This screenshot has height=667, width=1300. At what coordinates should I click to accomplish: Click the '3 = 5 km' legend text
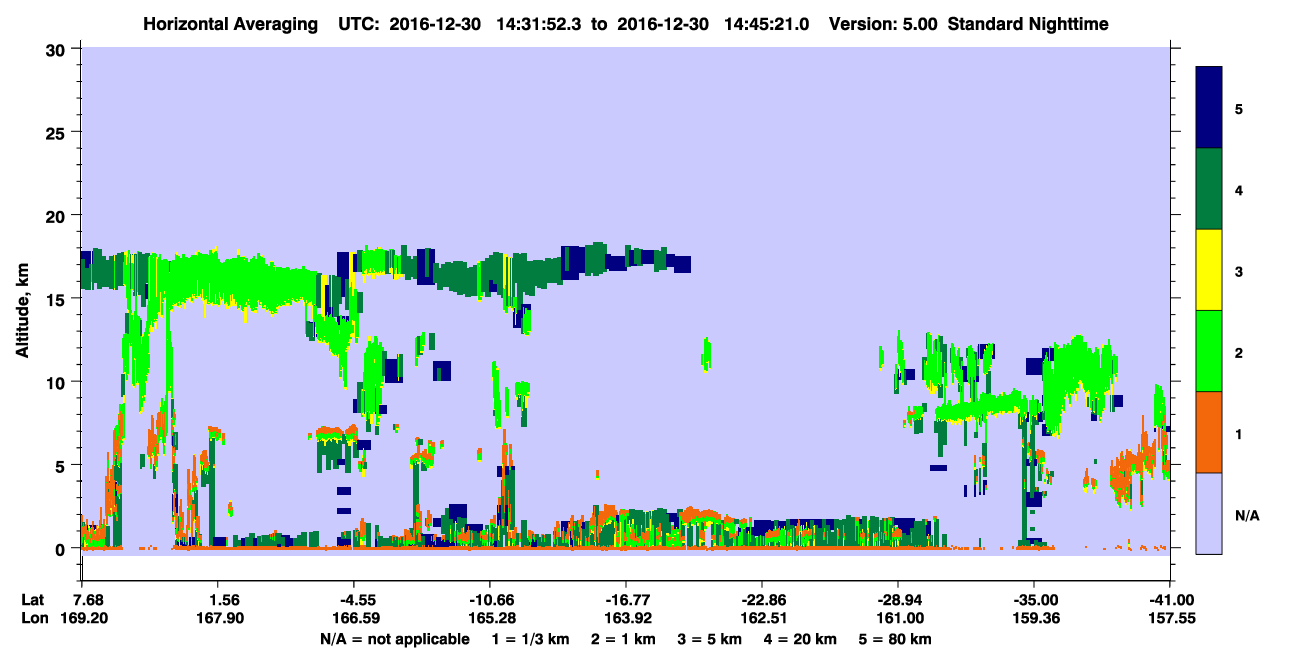pyautogui.click(x=710, y=639)
